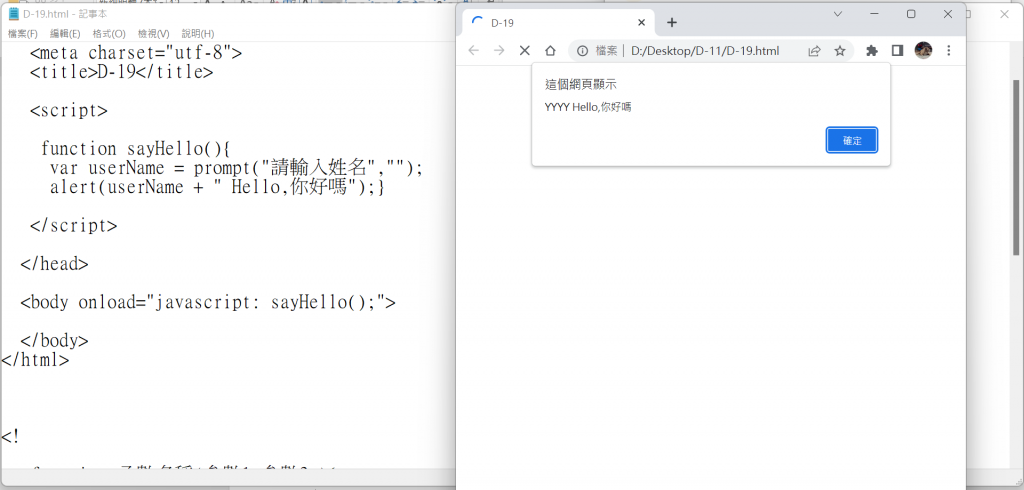The height and width of the screenshot is (490, 1024).
Task: Open 檢視(V) menu in Notepad
Action: point(153,33)
